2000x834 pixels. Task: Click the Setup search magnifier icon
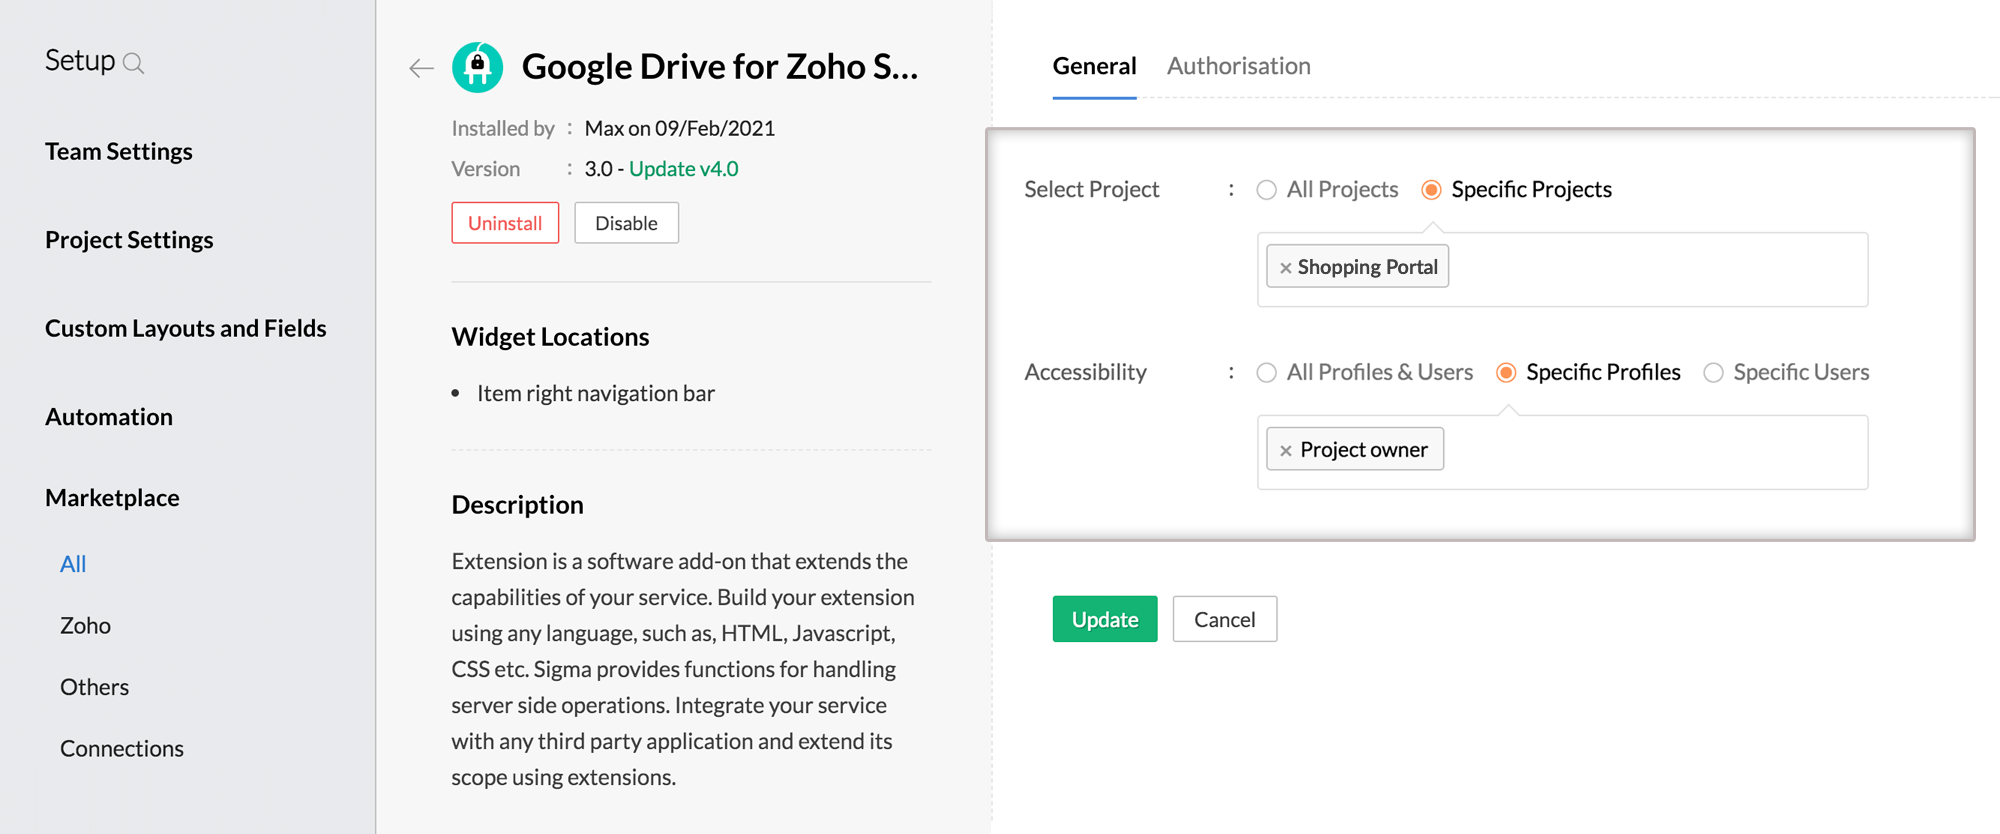point(133,64)
